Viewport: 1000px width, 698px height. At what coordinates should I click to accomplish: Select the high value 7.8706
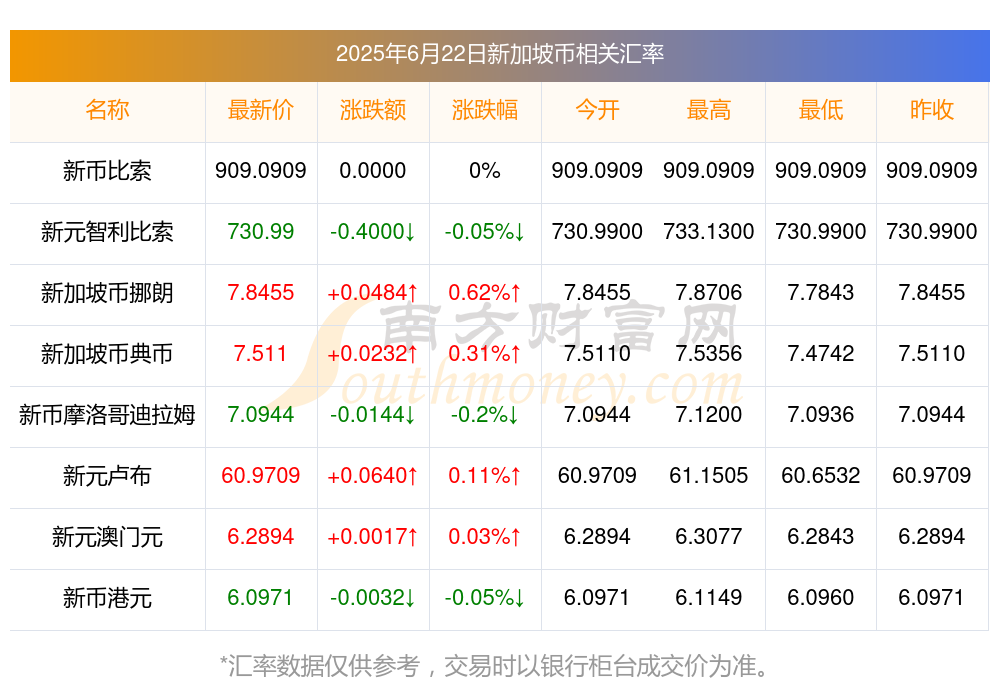[709, 293]
